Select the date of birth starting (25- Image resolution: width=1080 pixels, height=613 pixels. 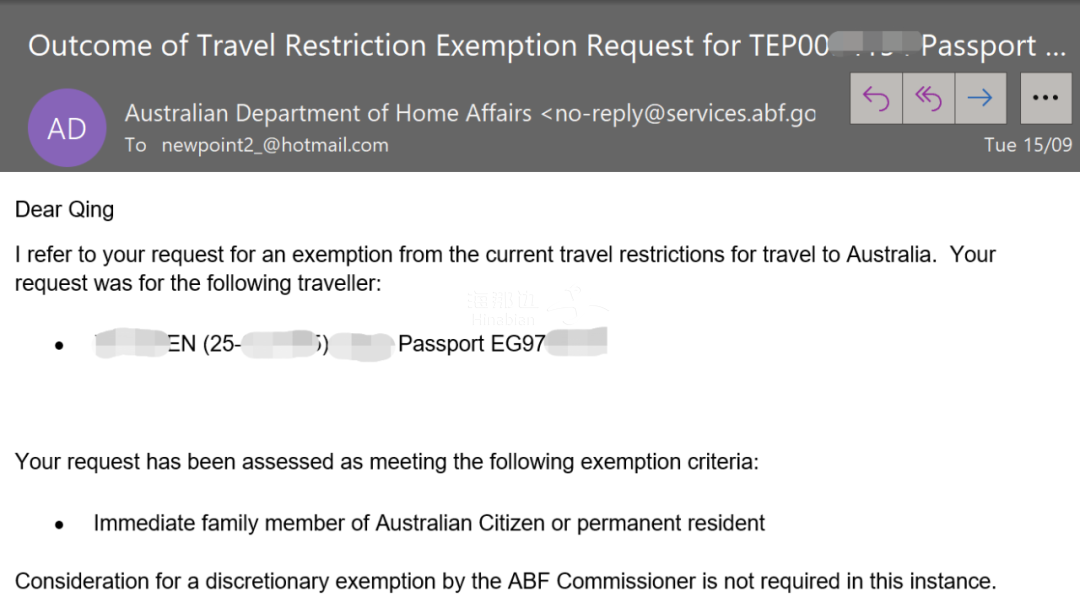pyautogui.click(x=266, y=344)
